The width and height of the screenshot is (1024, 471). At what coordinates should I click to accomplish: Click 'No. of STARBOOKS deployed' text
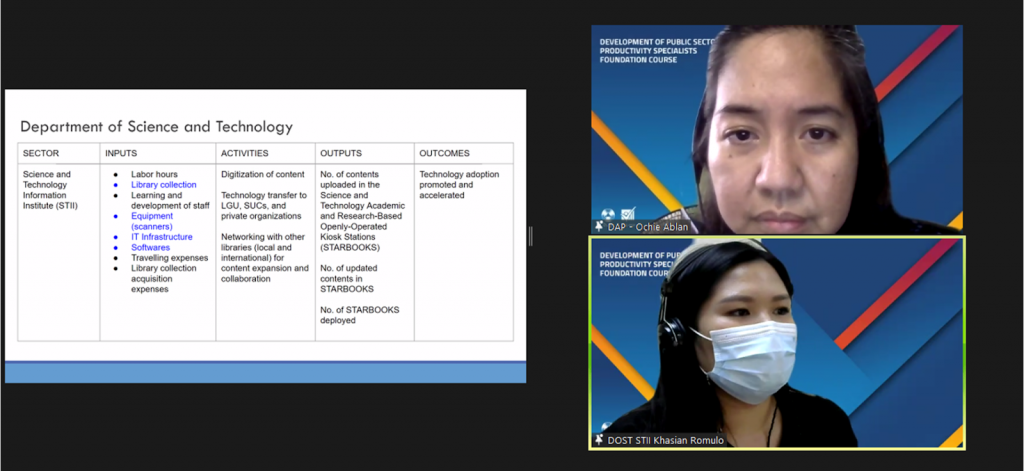(x=359, y=316)
